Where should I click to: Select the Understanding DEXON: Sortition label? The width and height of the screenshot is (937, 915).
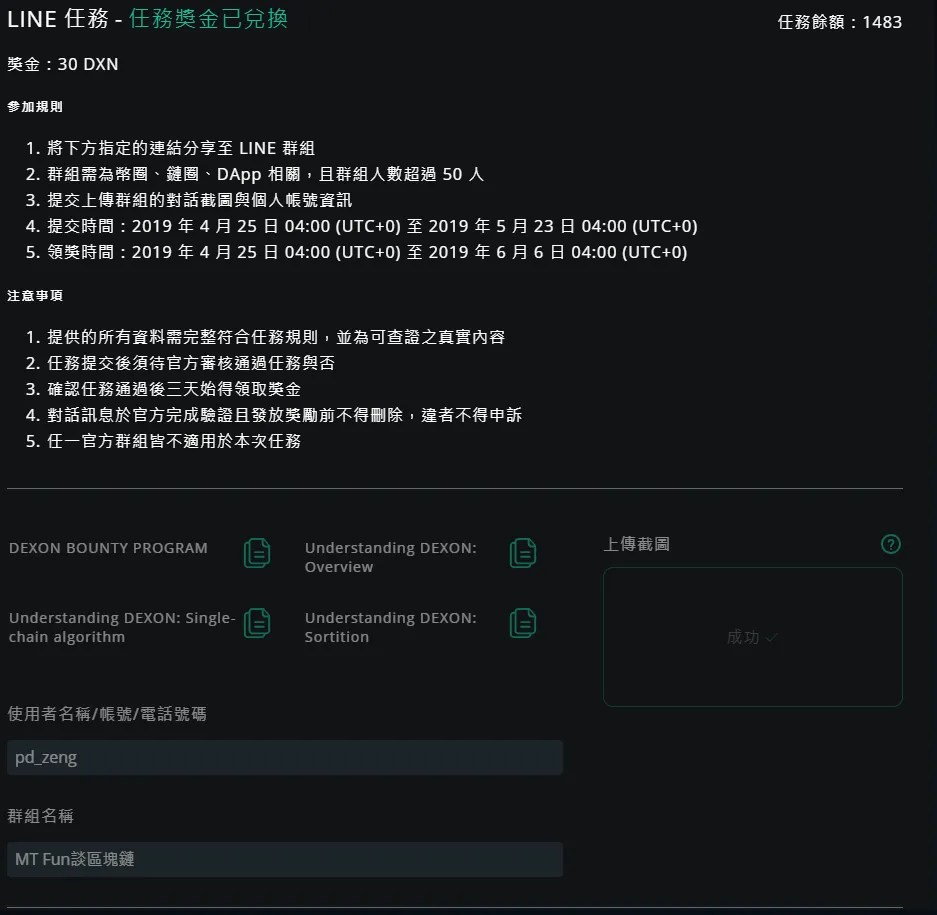(391, 627)
